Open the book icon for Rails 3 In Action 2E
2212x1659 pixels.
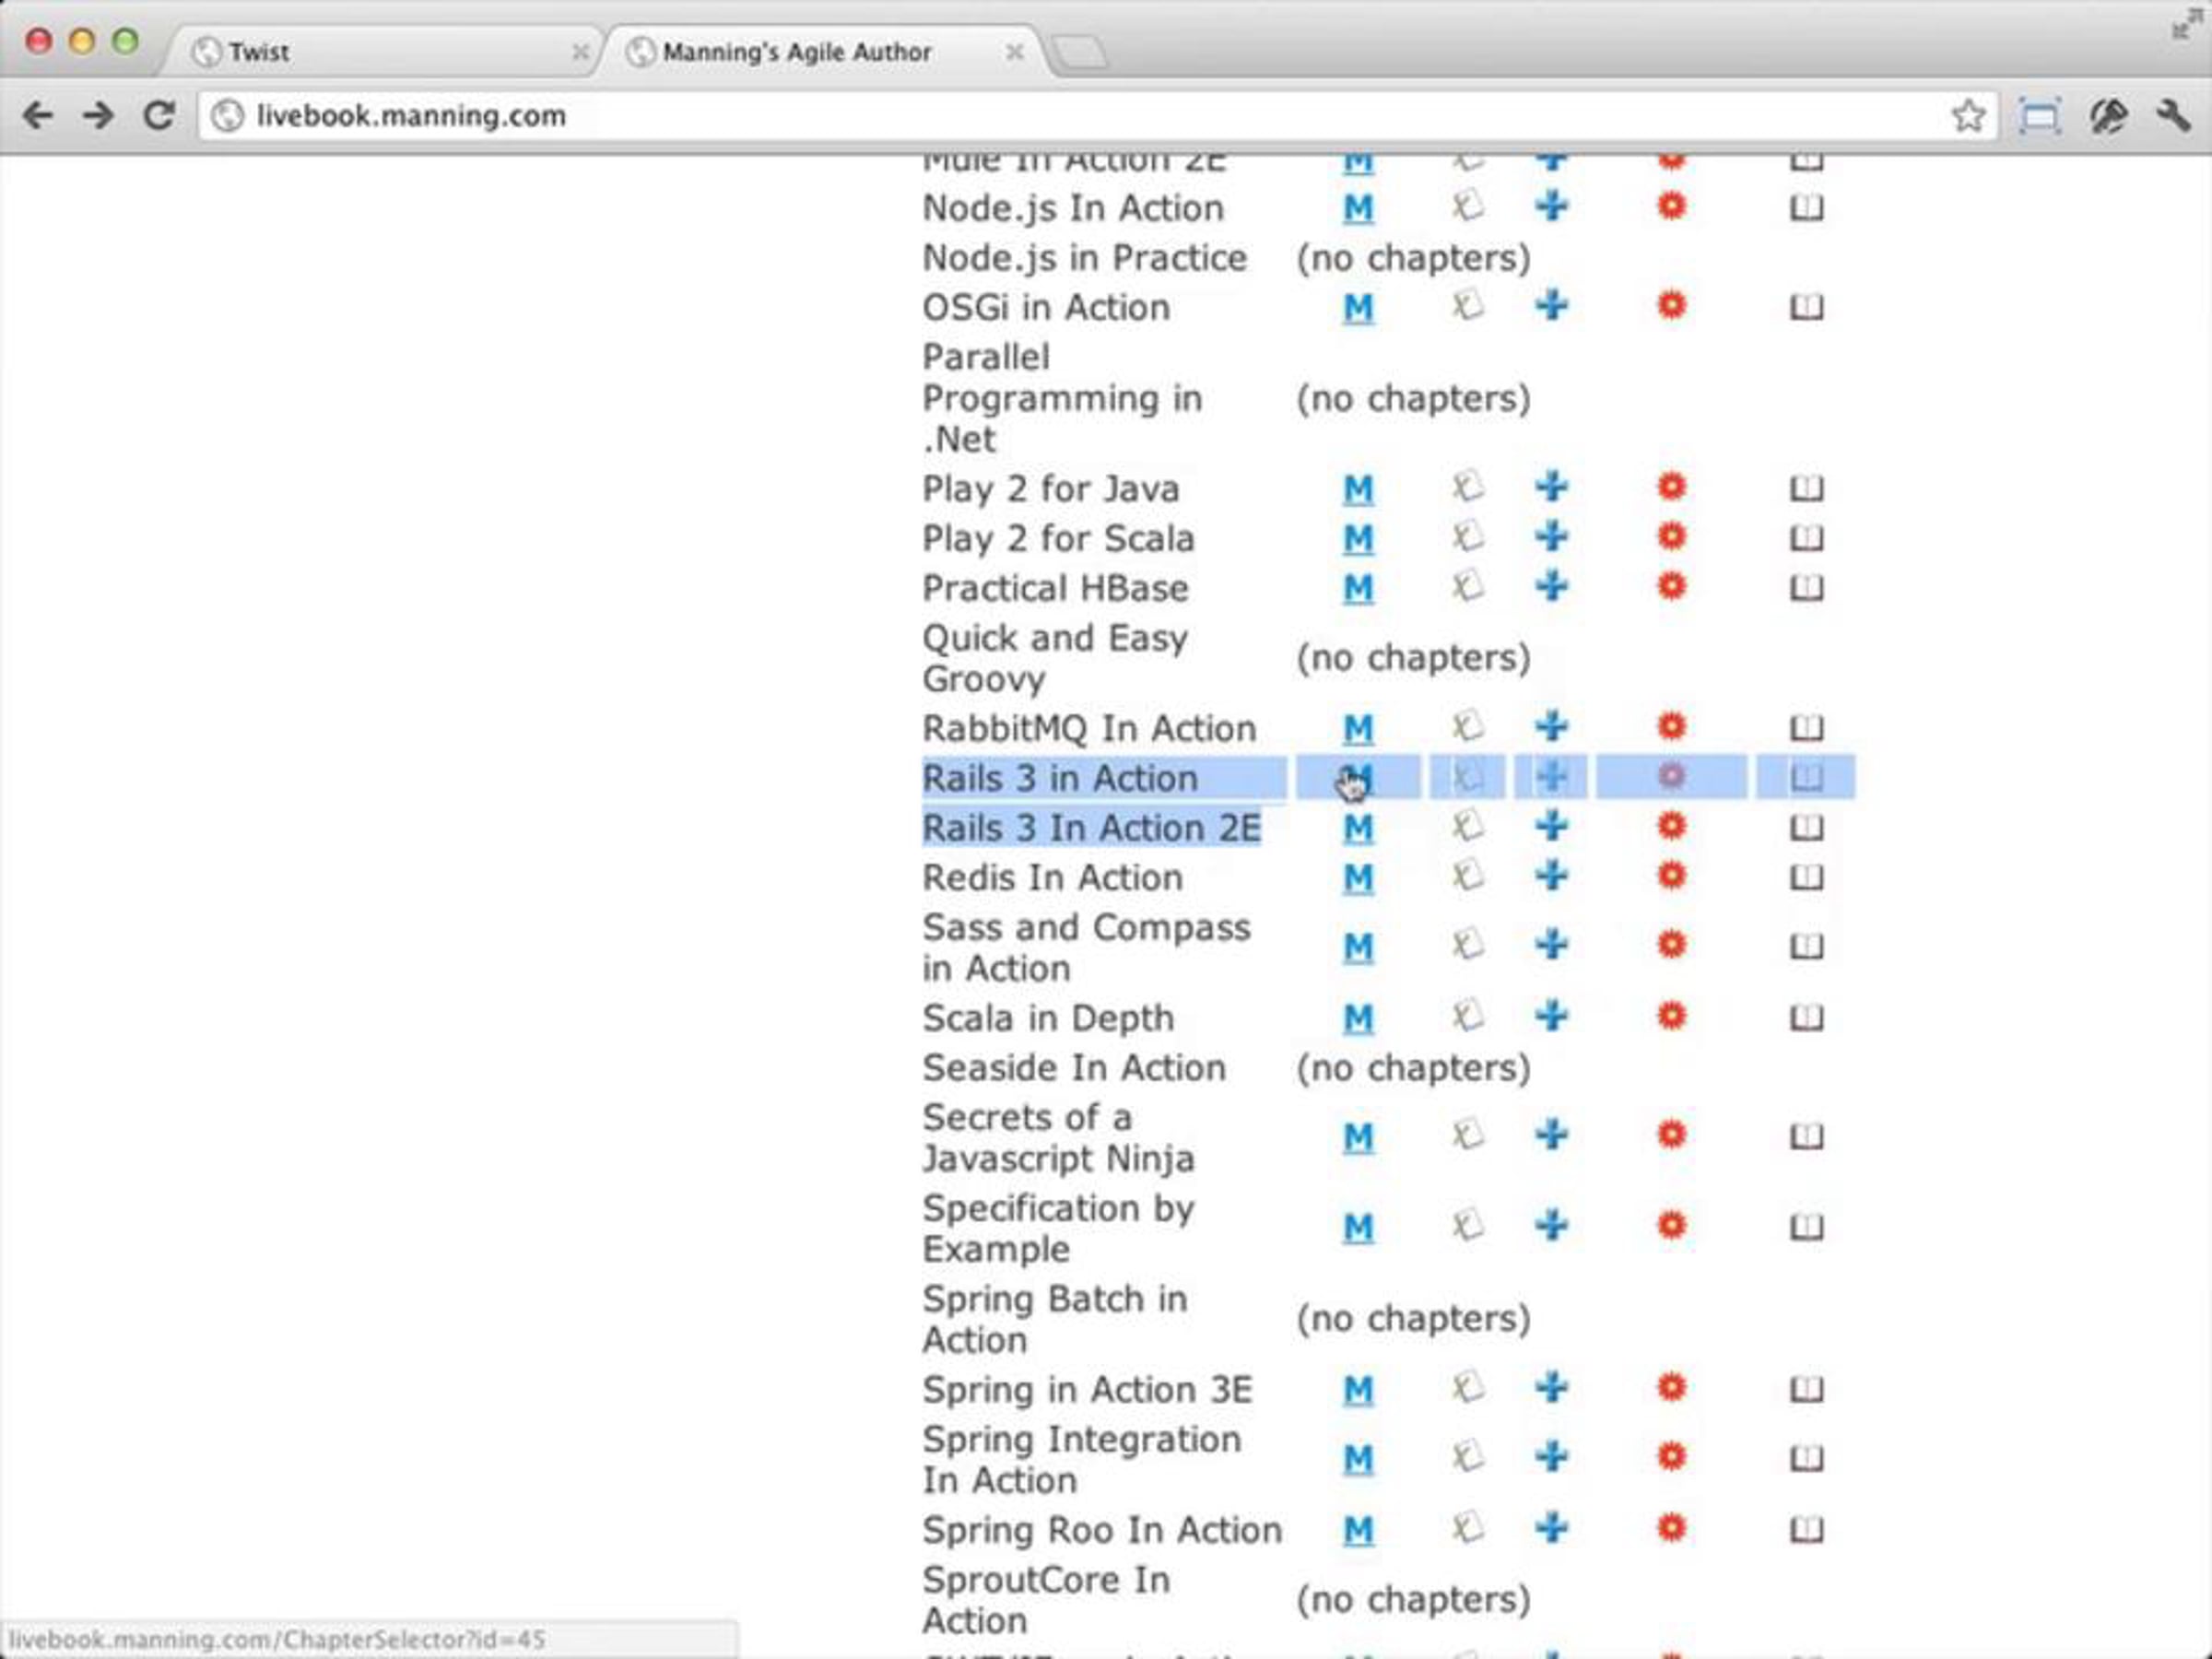1806,828
